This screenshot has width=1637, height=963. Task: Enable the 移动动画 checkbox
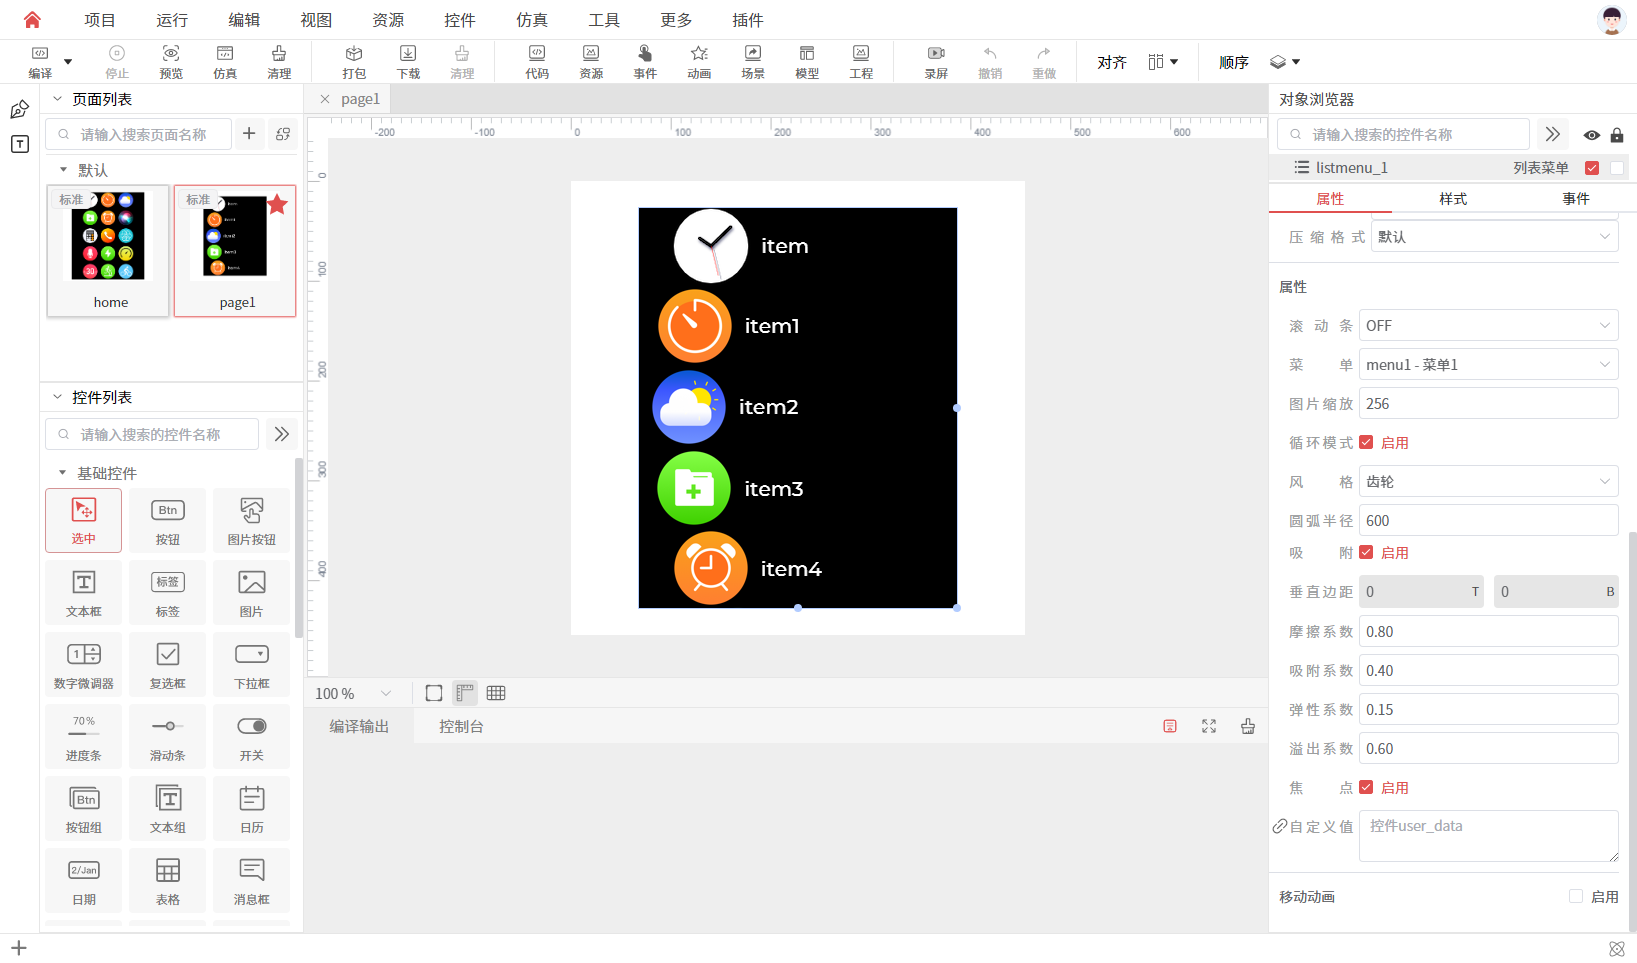tap(1576, 897)
